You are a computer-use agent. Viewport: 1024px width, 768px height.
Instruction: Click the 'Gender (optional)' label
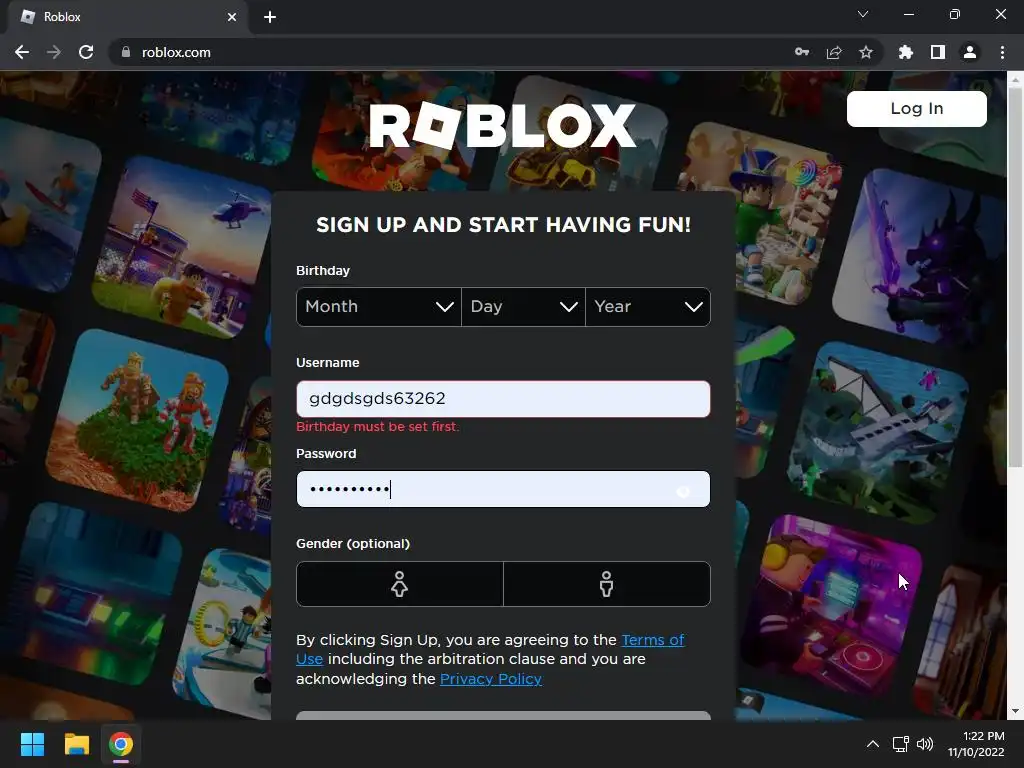click(x=353, y=543)
